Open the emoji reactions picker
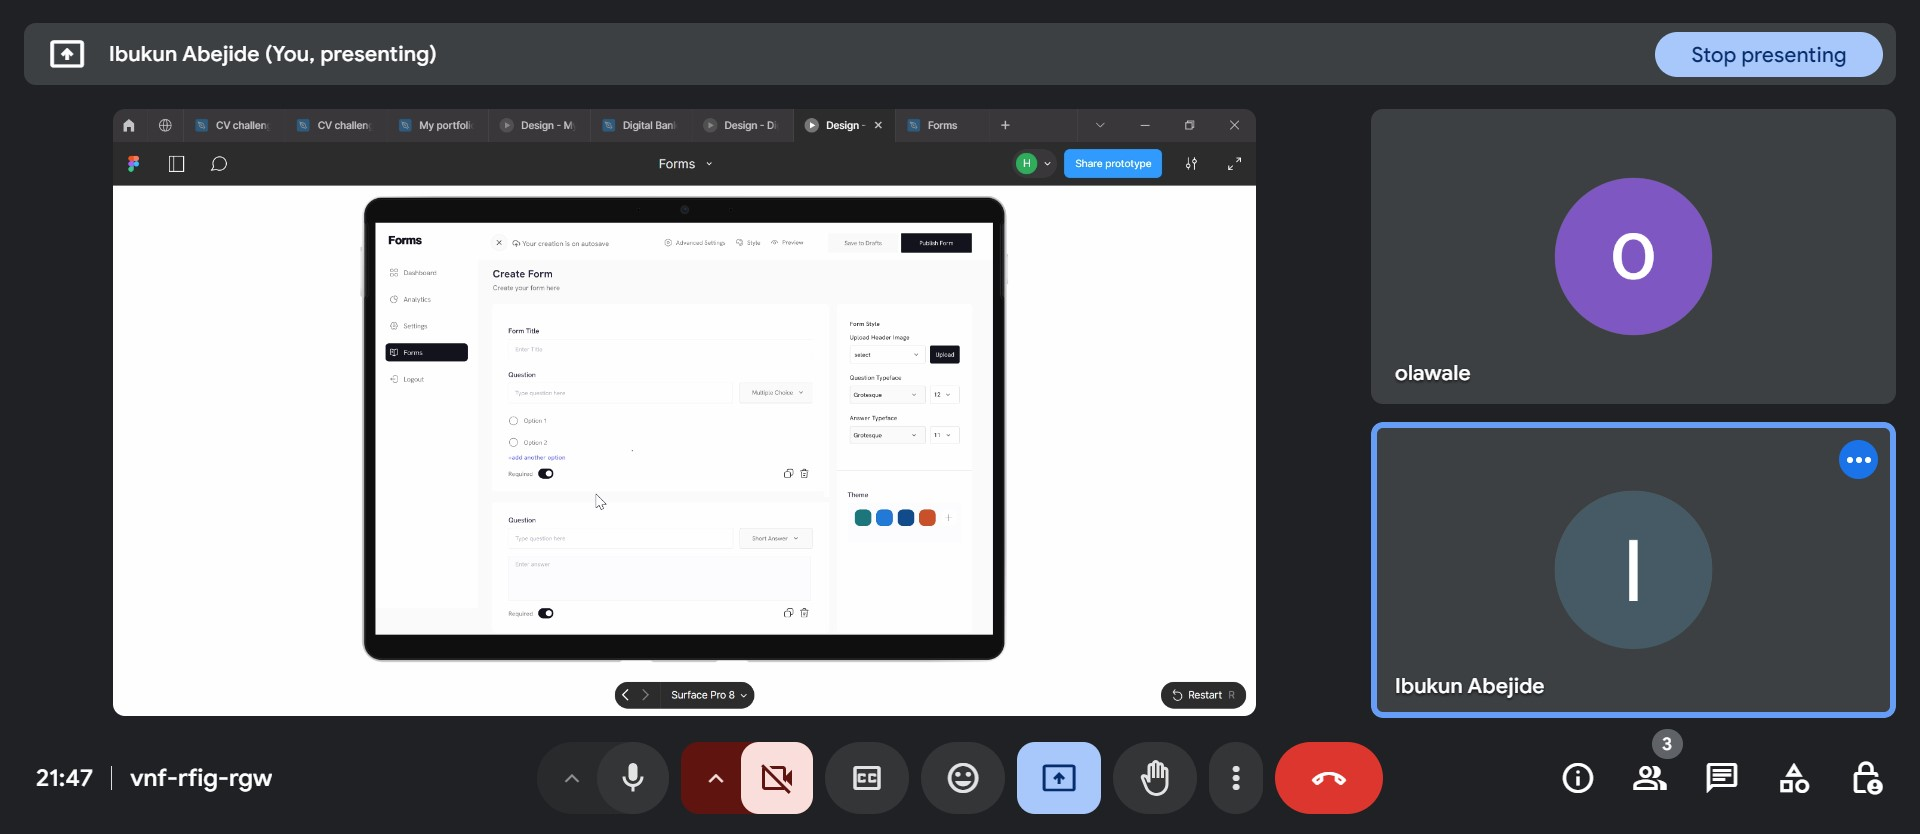This screenshot has width=1920, height=834. pyautogui.click(x=962, y=778)
